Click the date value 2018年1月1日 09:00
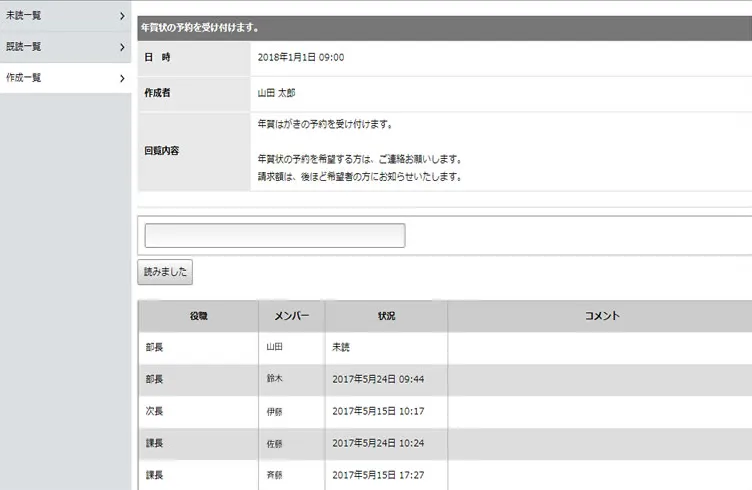Screen dimensions: 752x490 pyautogui.click(x=301, y=58)
